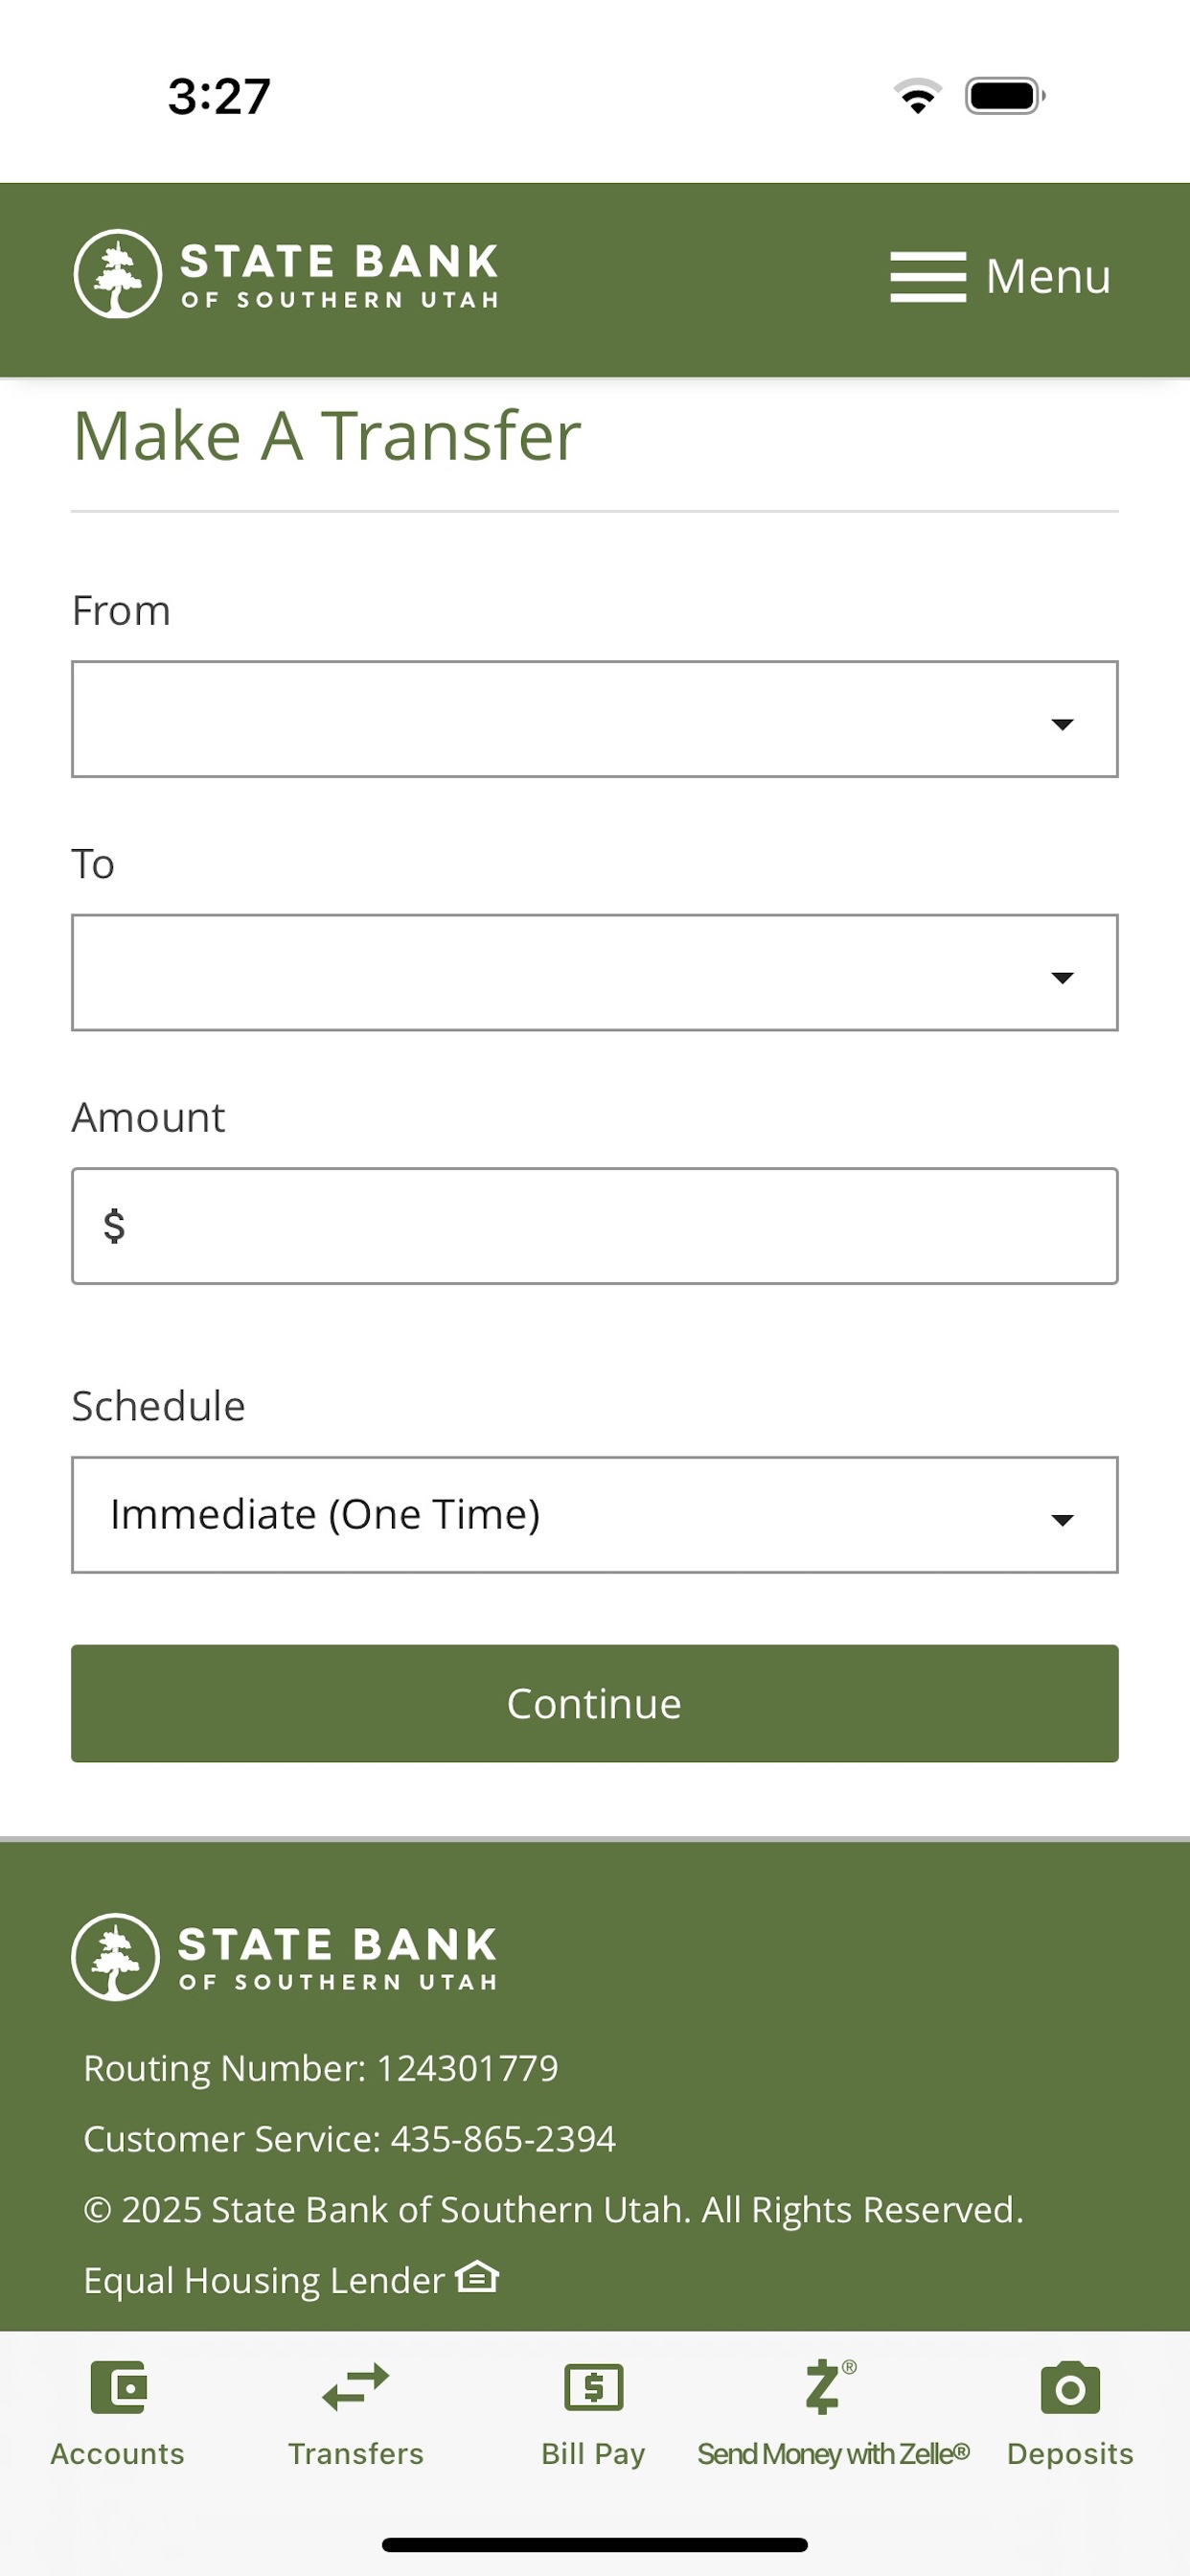
Task: Tap the Menu text label
Action: [1048, 276]
